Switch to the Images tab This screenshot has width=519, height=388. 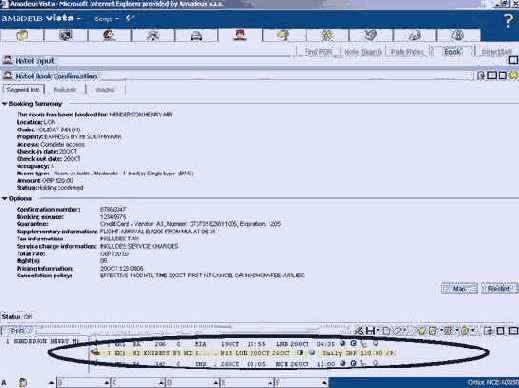[x=106, y=90]
